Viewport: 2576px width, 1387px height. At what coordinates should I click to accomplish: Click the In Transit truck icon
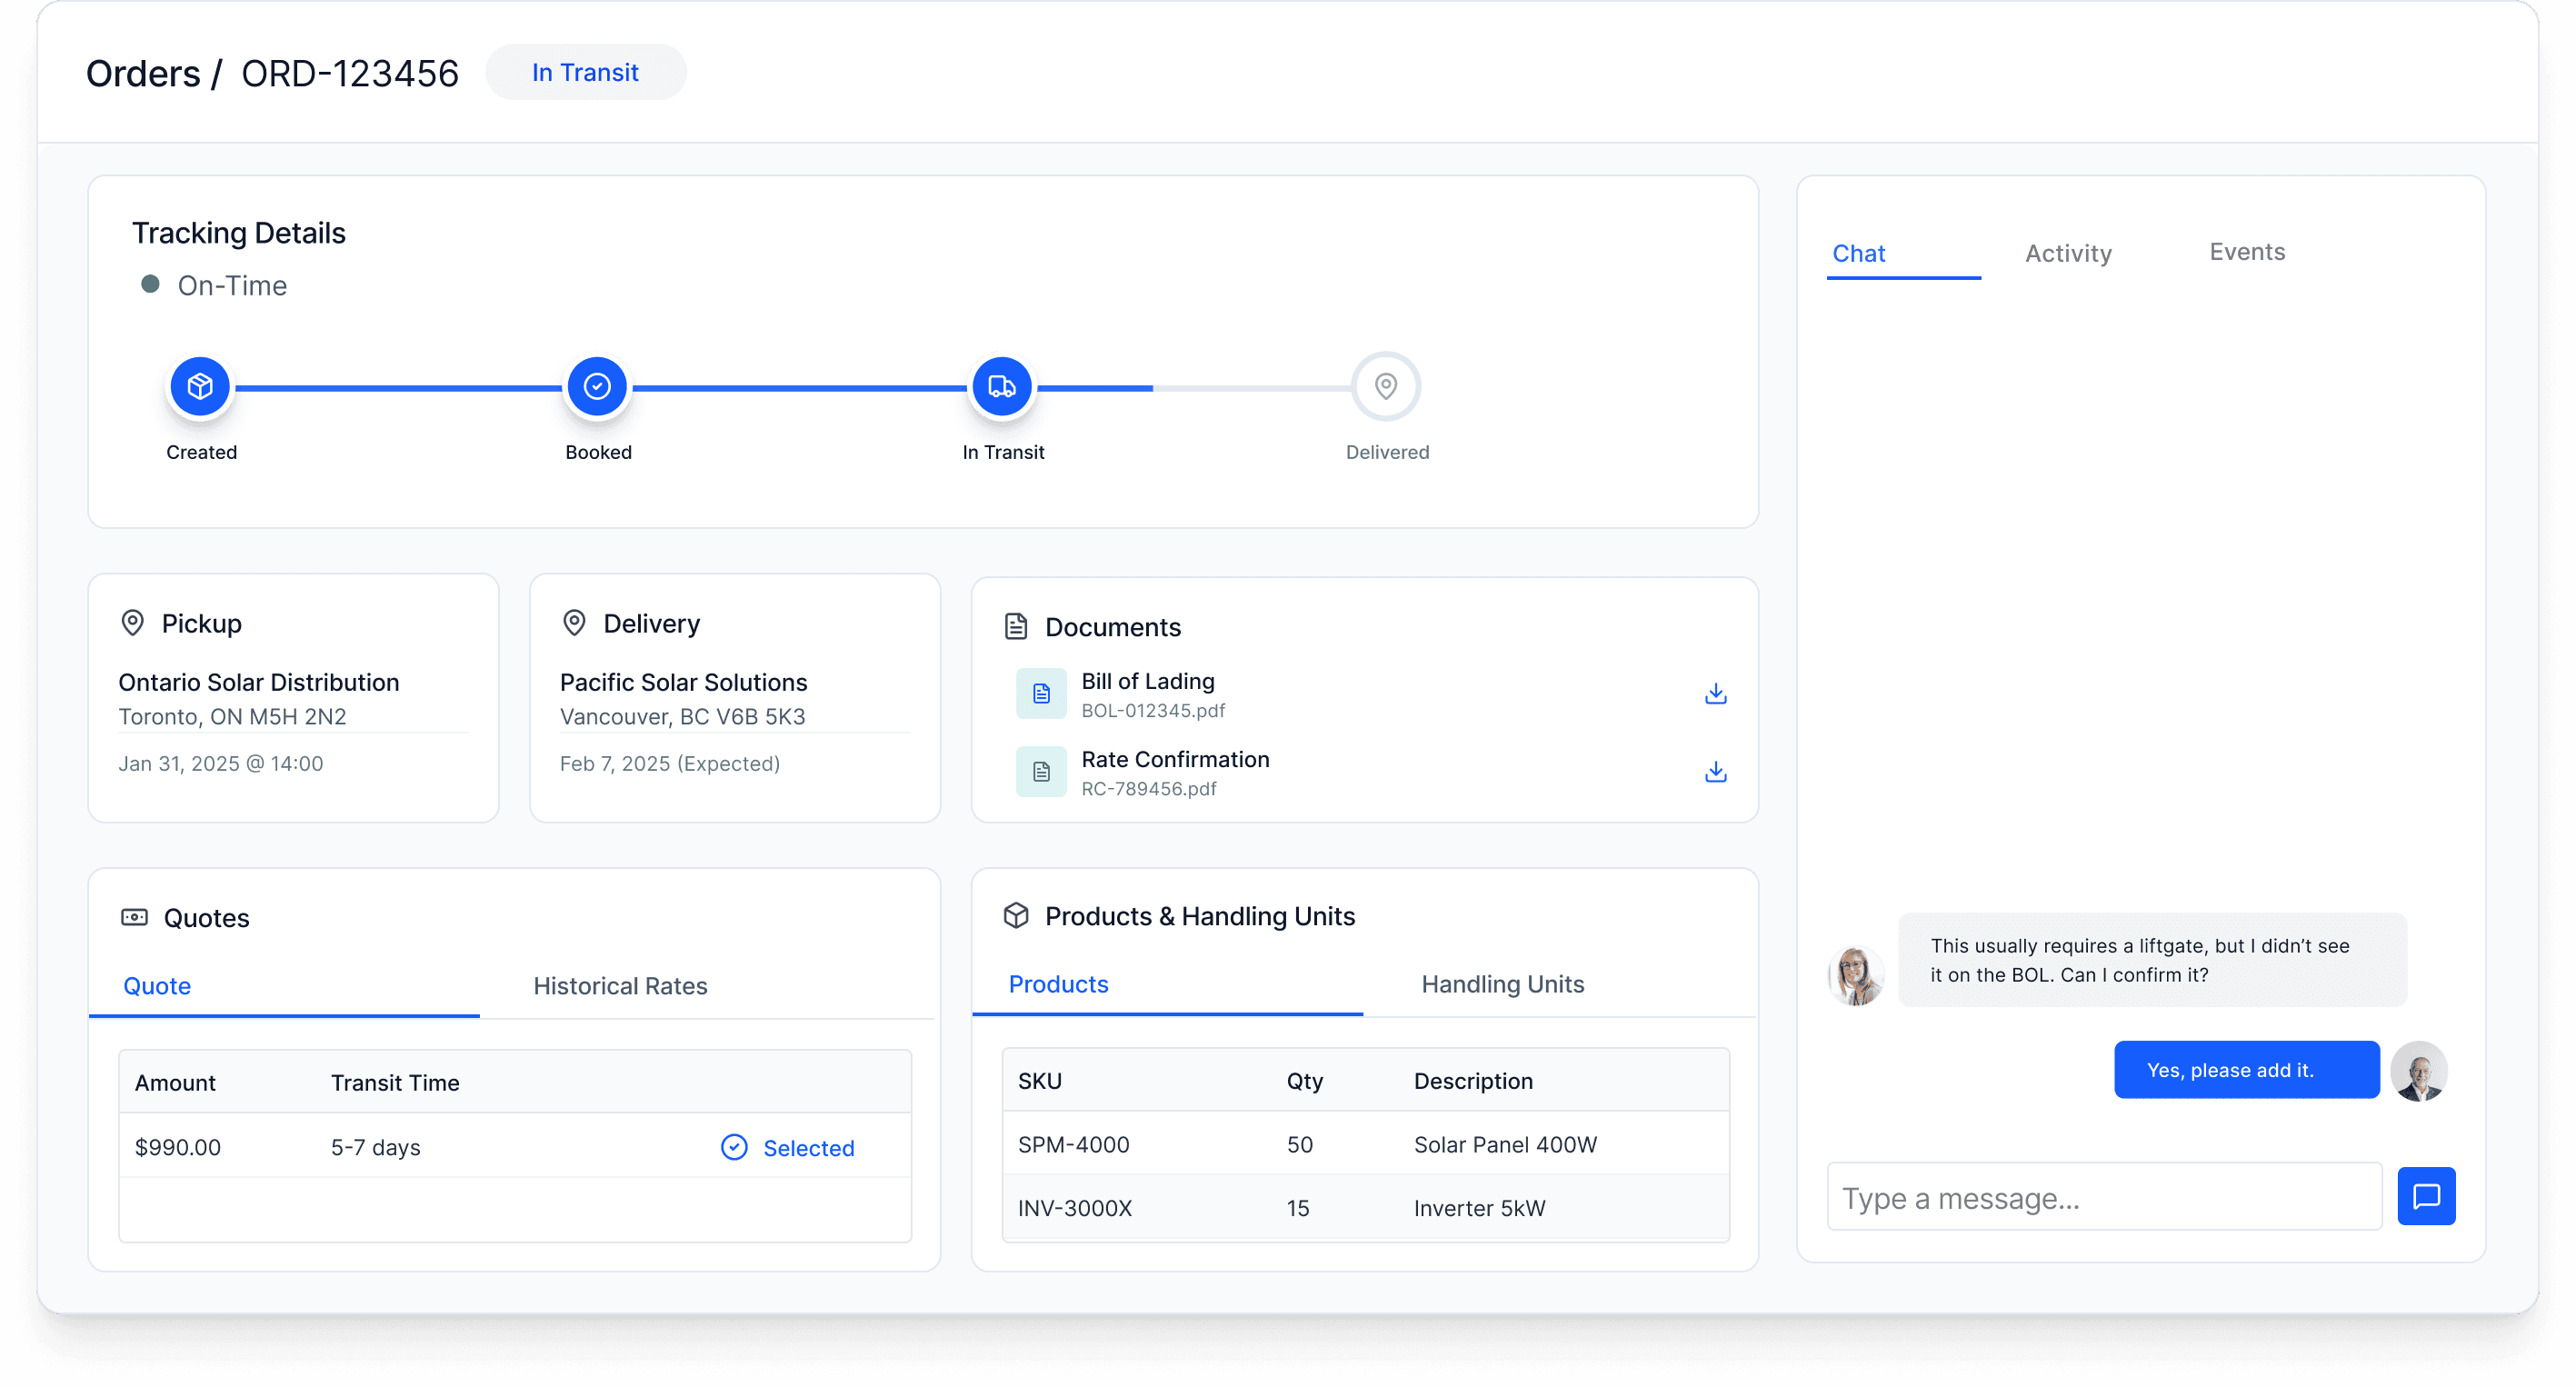(x=1001, y=386)
